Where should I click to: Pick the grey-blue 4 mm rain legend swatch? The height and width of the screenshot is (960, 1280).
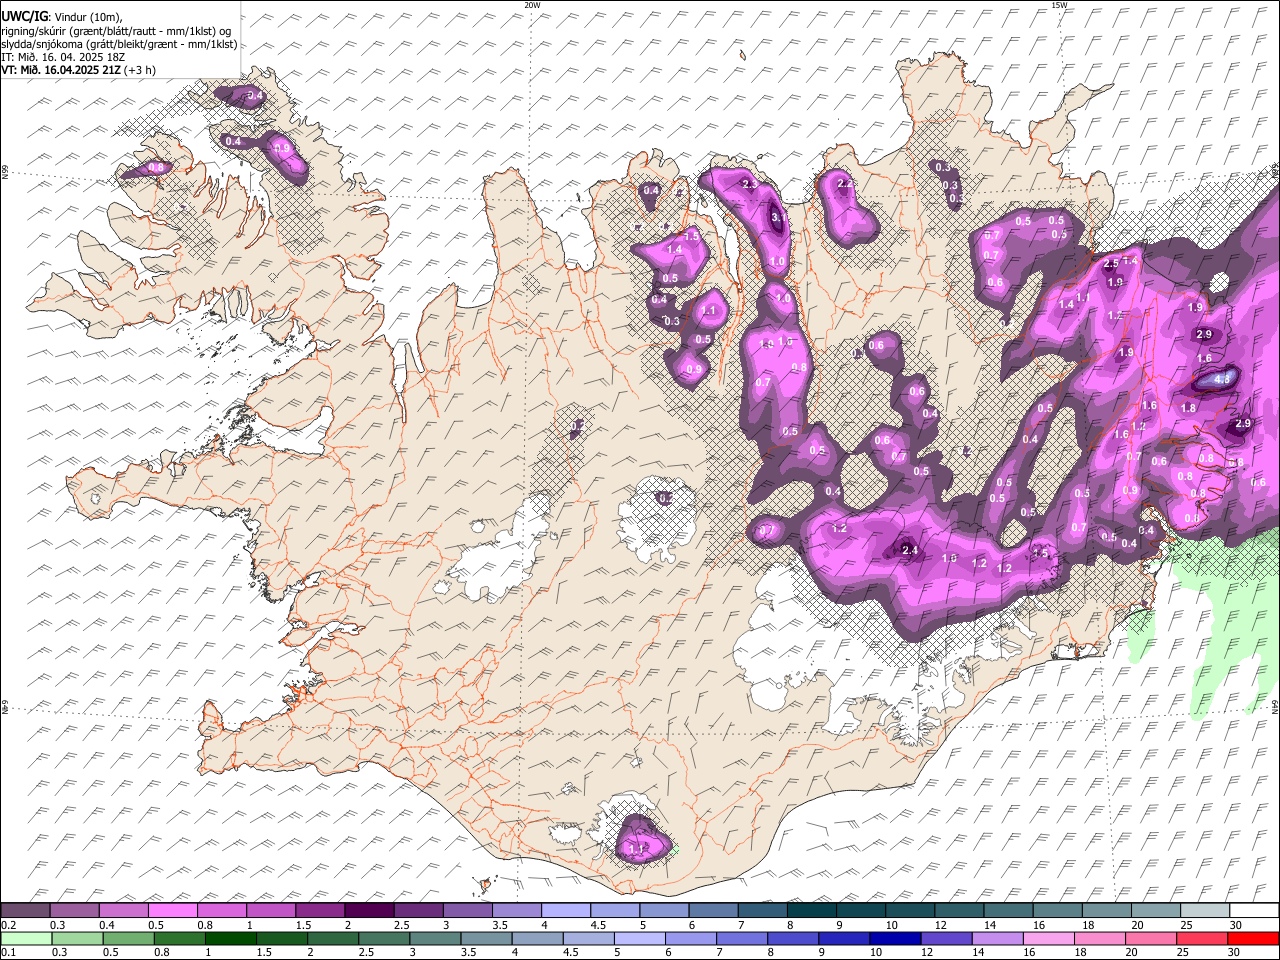click(x=537, y=938)
